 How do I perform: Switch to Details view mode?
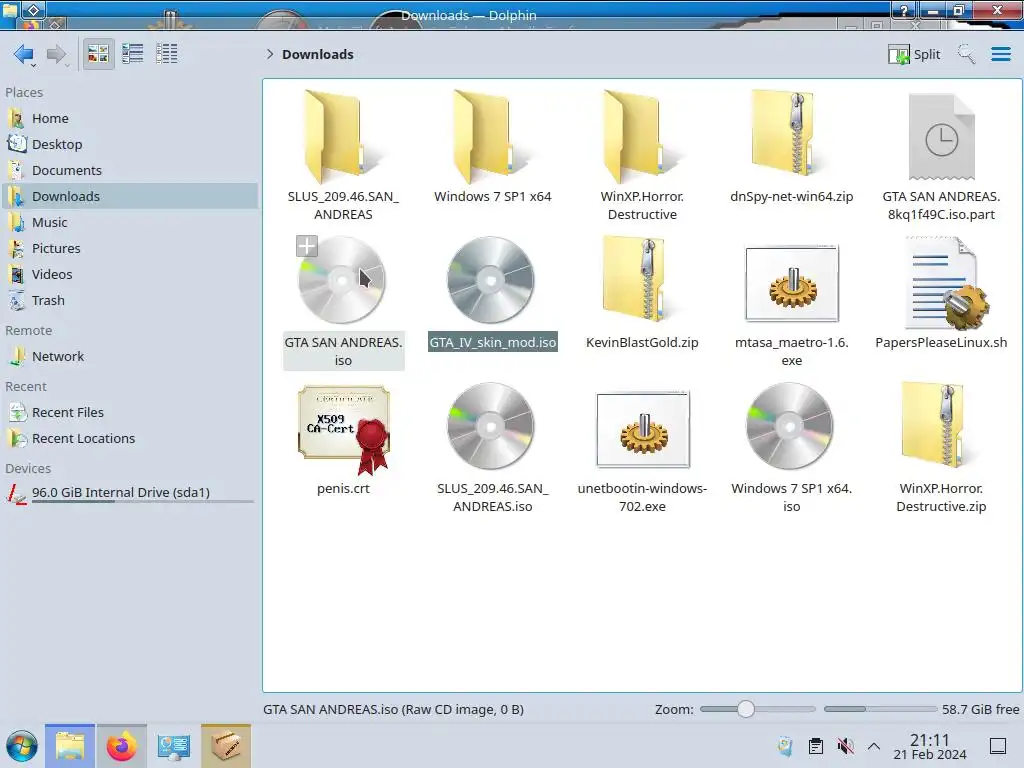167,54
